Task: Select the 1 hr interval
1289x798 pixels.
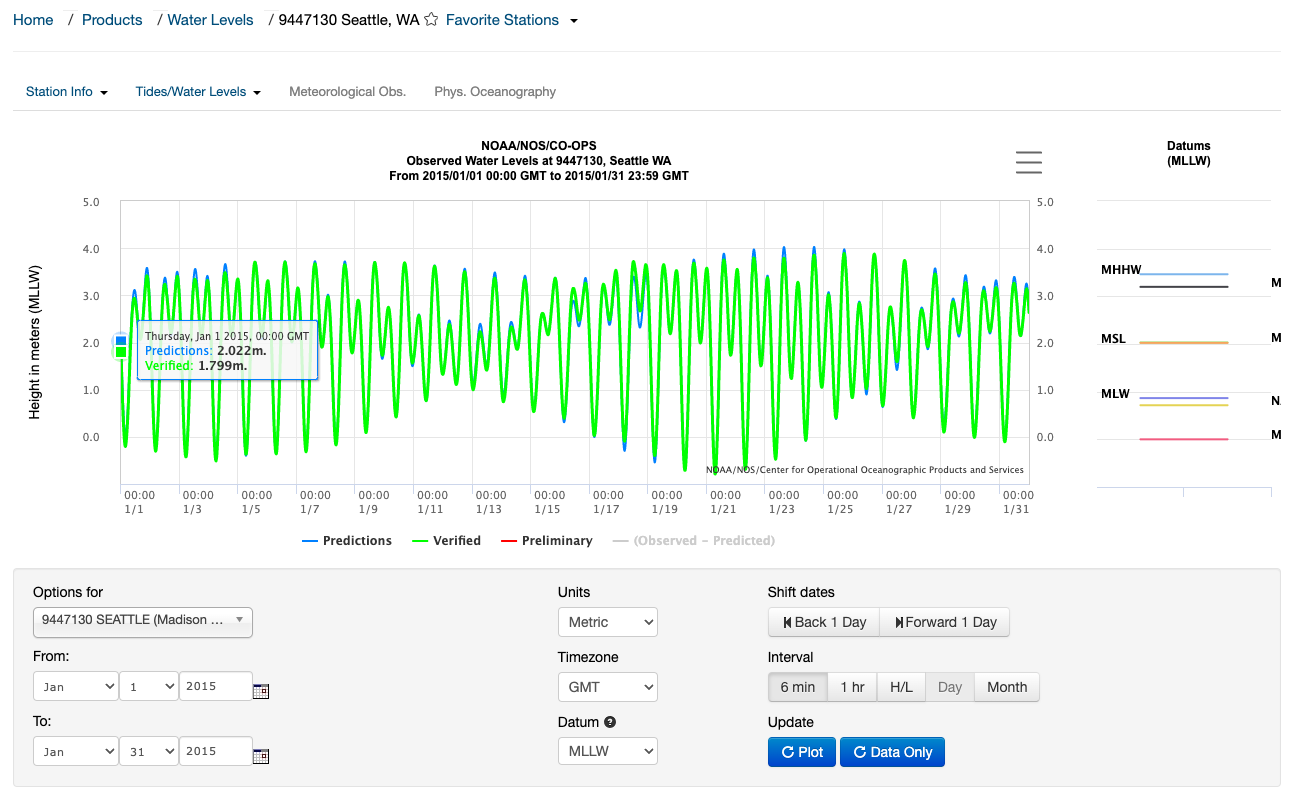Action: 852,687
